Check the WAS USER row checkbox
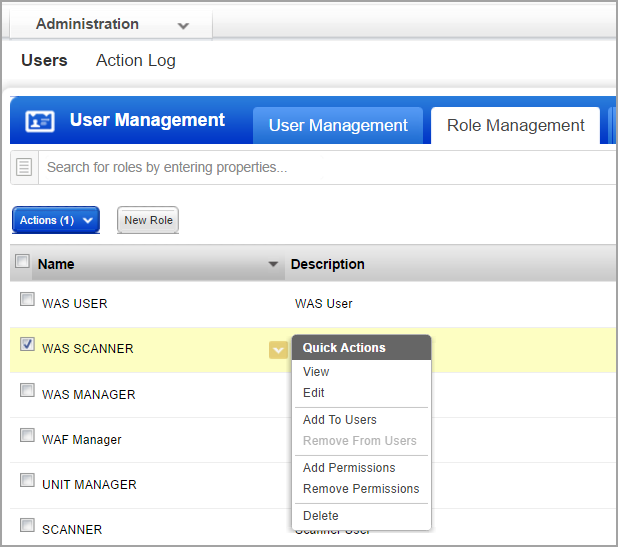The height and width of the screenshot is (547, 618). point(27,300)
